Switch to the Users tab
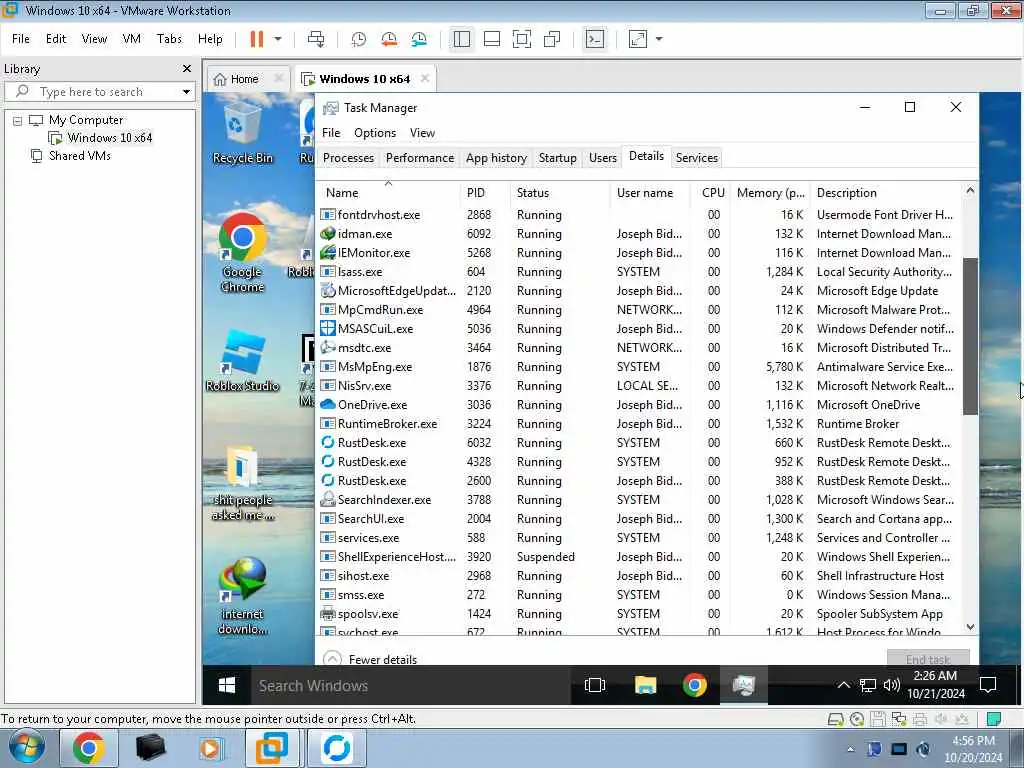Viewport: 1024px width, 768px height. [x=603, y=158]
